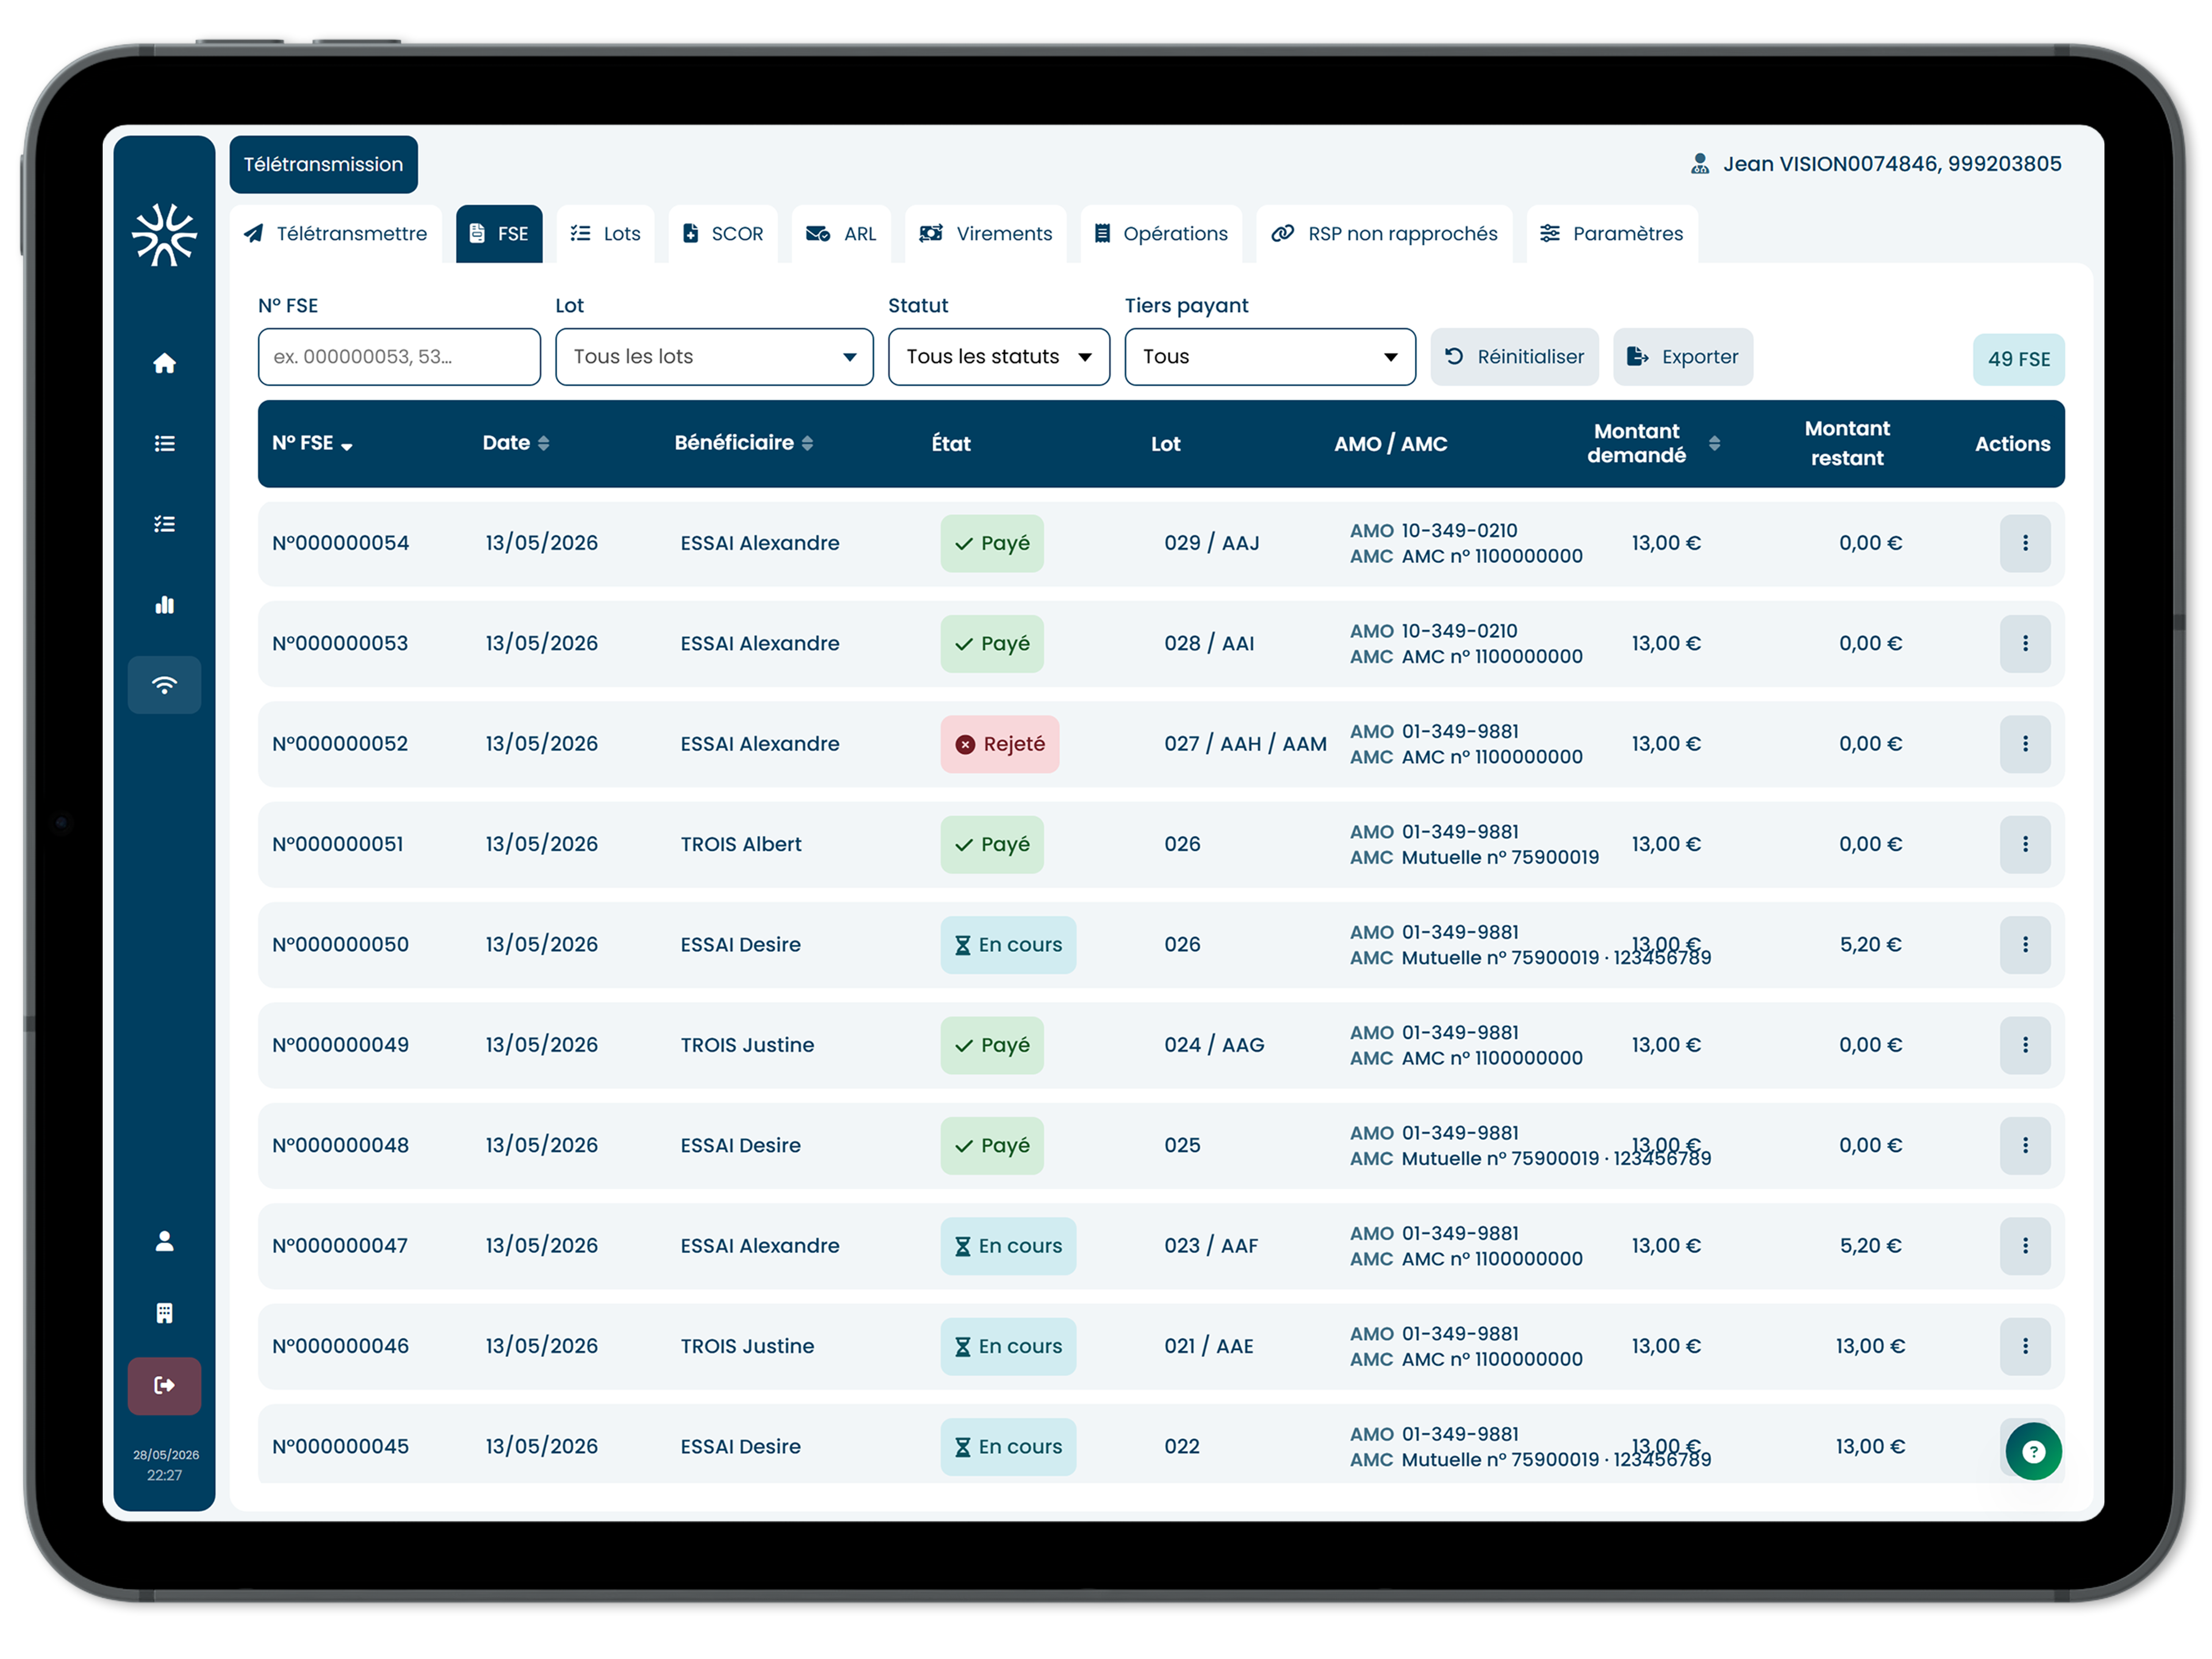
Task: Click the Télétransmission header button
Action: (324, 164)
